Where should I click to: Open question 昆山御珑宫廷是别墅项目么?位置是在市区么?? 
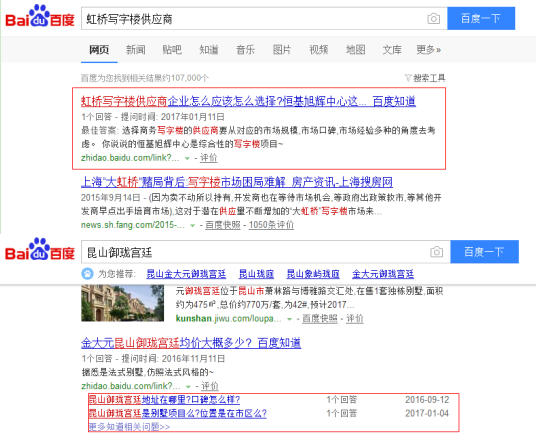(x=178, y=413)
